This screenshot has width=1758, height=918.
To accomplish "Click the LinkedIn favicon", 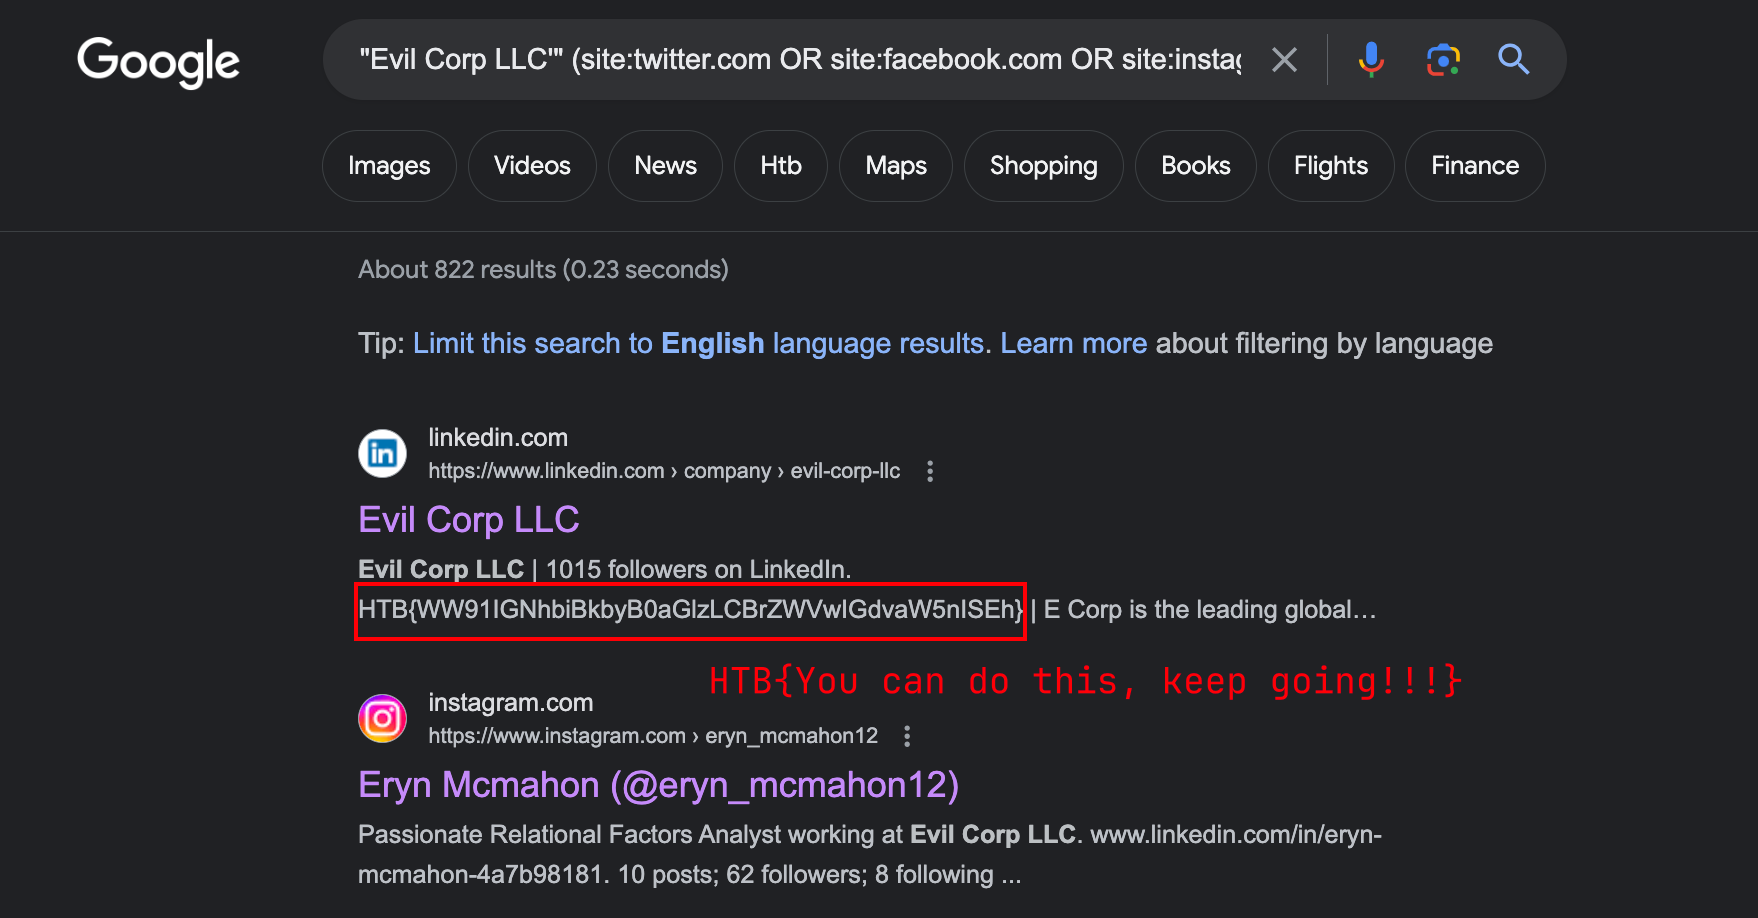I will [383, 454].
